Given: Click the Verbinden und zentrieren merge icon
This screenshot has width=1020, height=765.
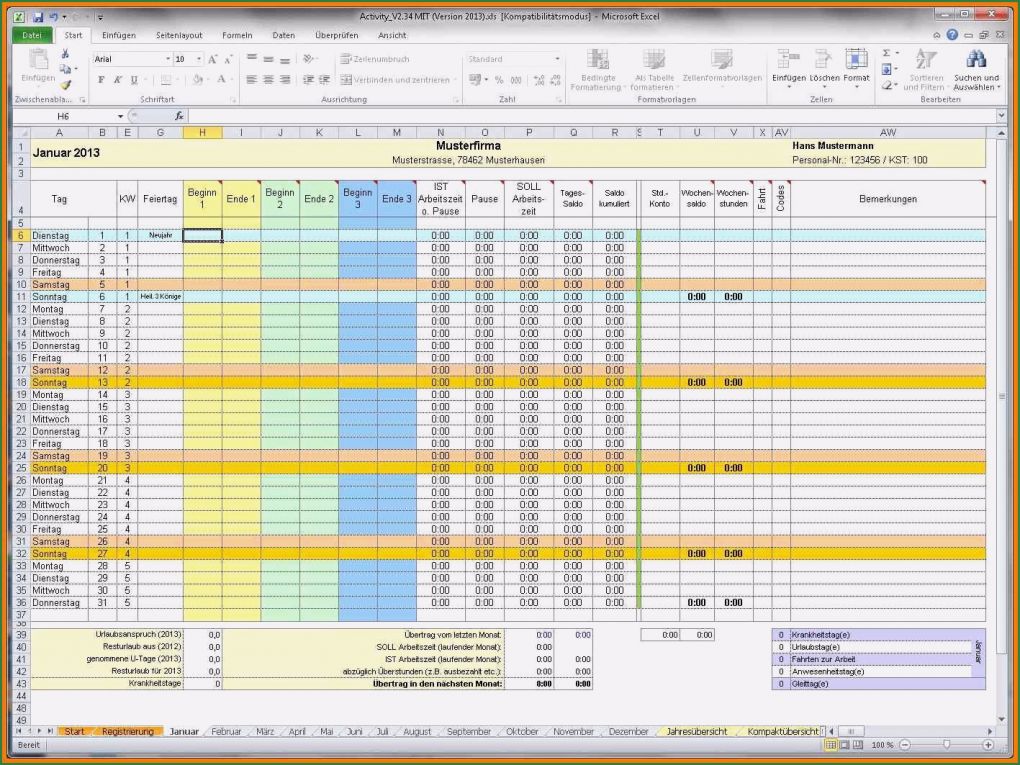Looking at the screenshot, I should tap(345, 79).
